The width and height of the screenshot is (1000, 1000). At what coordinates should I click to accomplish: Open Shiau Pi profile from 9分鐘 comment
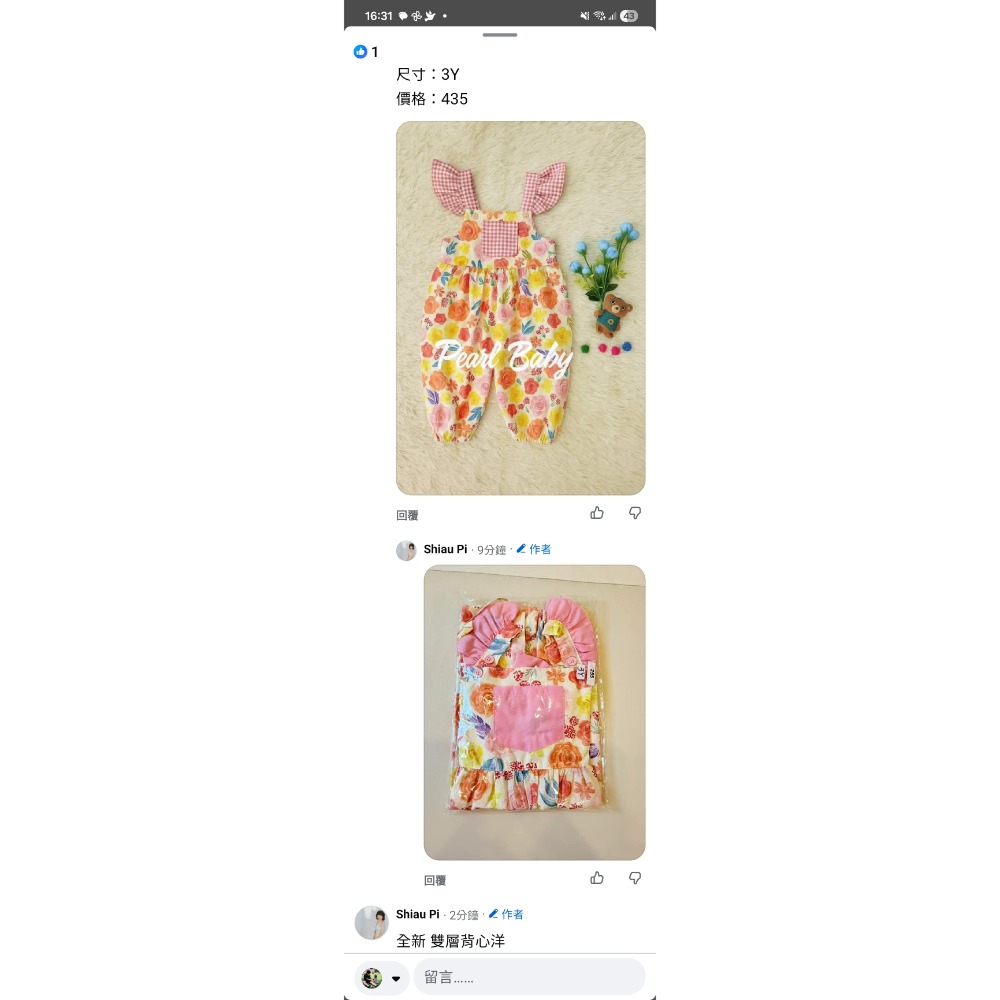445,549
